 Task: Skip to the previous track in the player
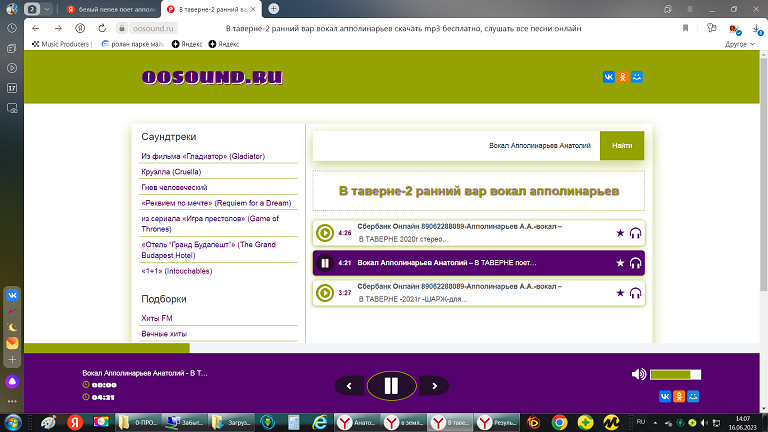[x=349, y=386]
